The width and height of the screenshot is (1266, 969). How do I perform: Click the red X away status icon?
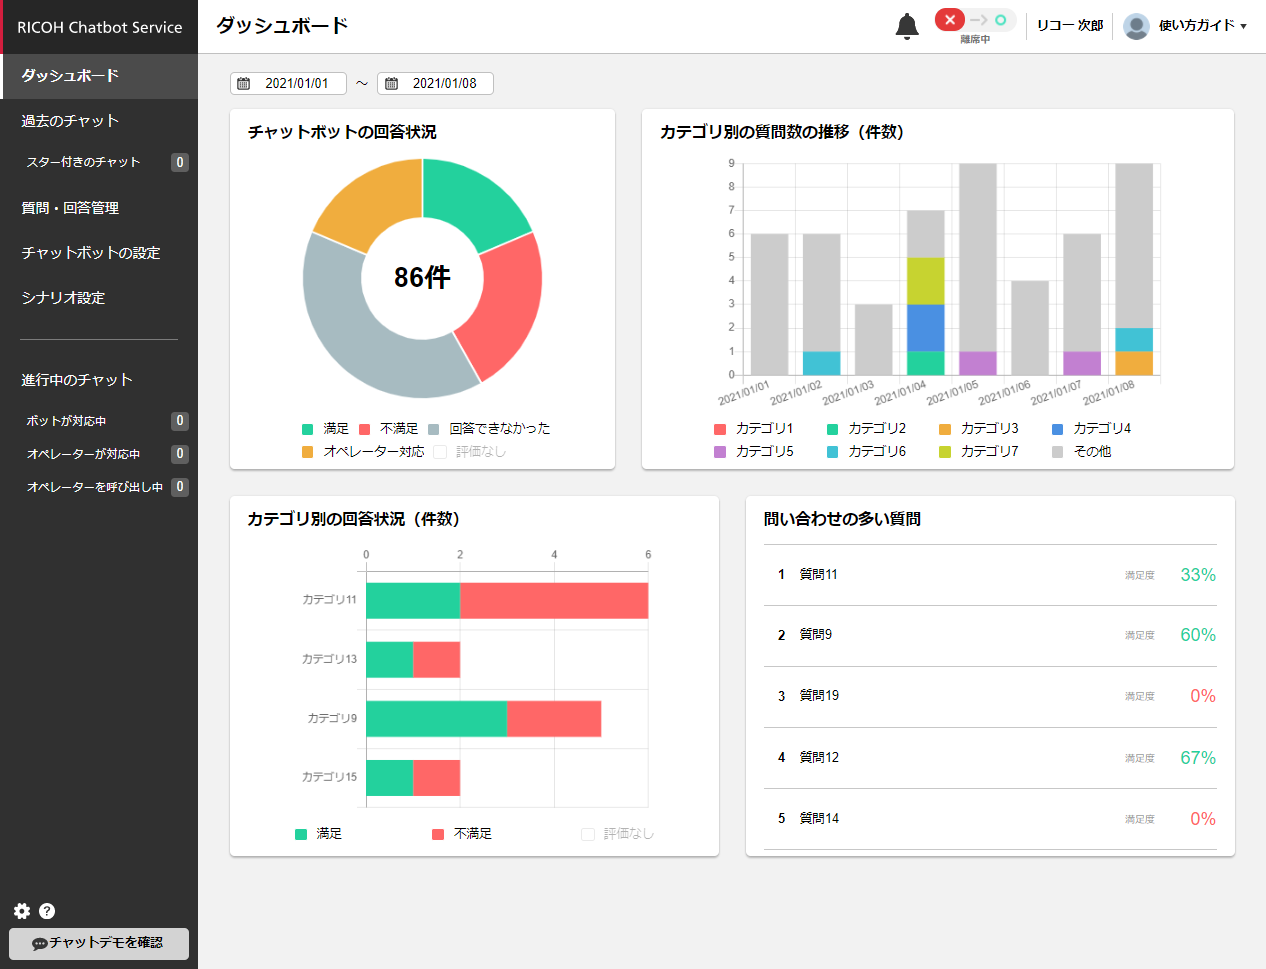(950, 20)
